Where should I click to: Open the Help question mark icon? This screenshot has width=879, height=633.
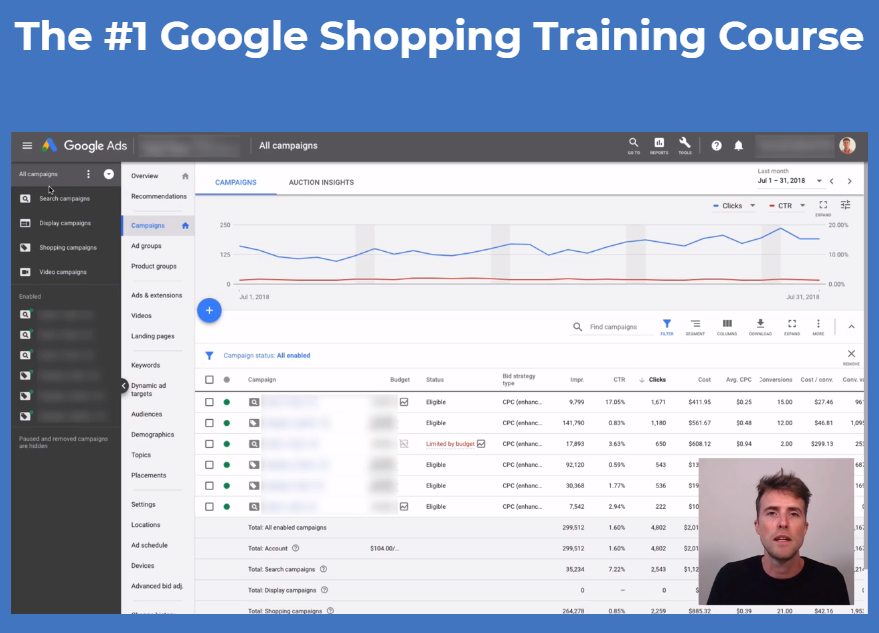click(716, 146)
